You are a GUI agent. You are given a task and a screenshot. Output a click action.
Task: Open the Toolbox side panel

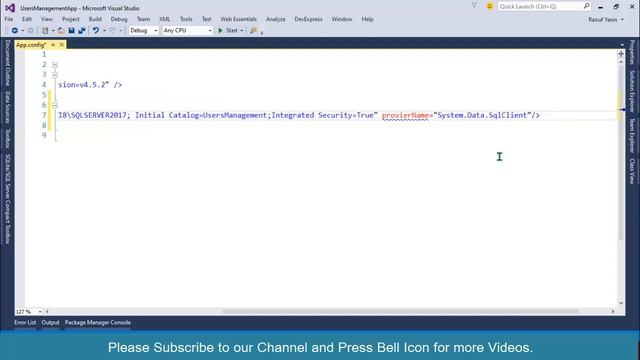(7, 138)
